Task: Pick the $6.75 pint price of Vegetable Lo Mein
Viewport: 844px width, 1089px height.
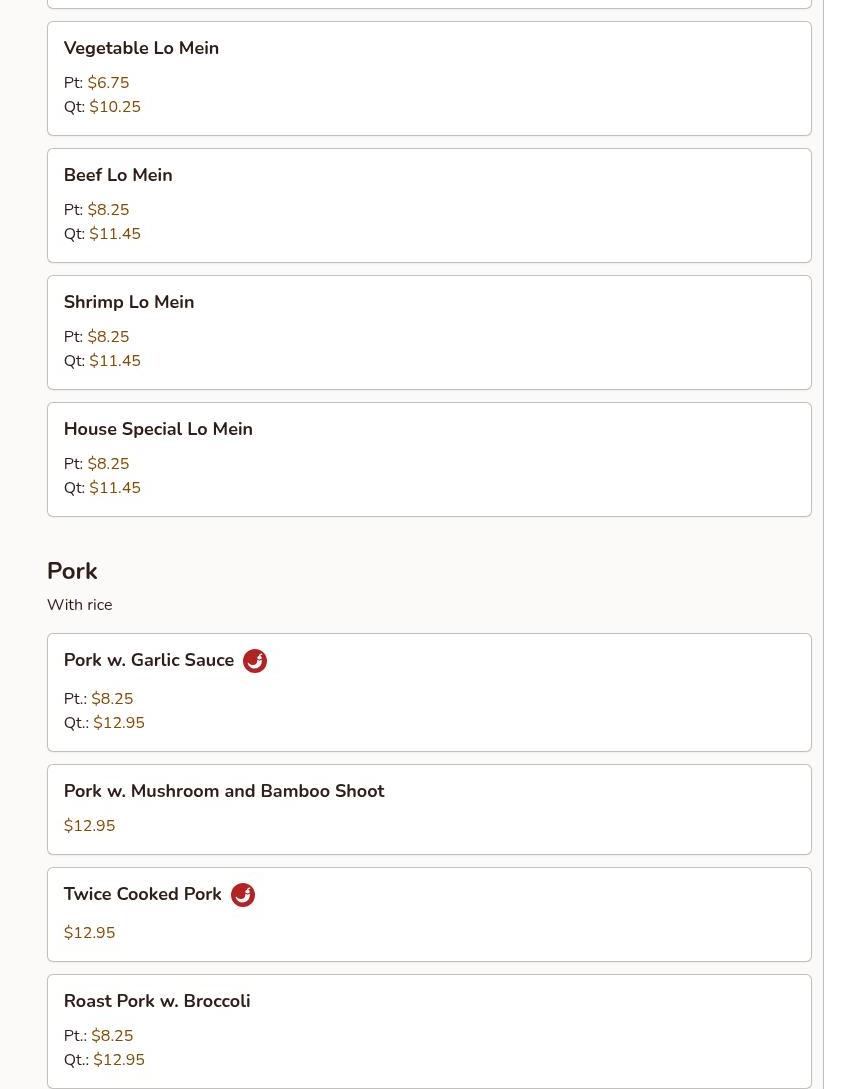Action: click(x=108, y=83)
